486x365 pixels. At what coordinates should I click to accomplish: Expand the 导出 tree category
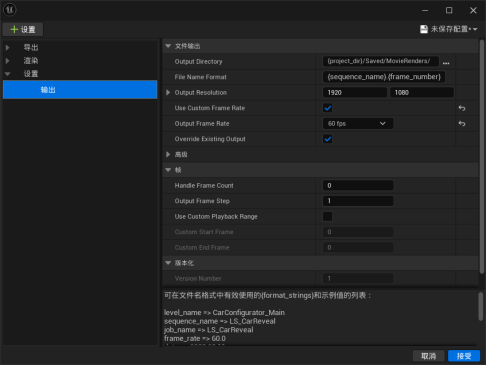click(x=8, y=47)
